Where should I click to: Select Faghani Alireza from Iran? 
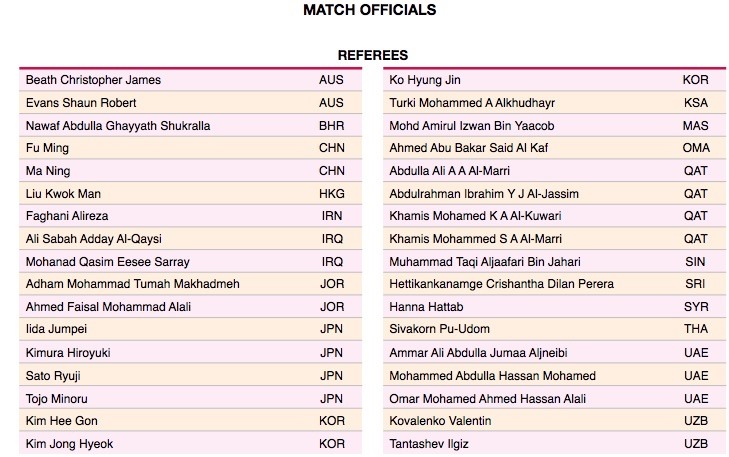tap(67, 216)
